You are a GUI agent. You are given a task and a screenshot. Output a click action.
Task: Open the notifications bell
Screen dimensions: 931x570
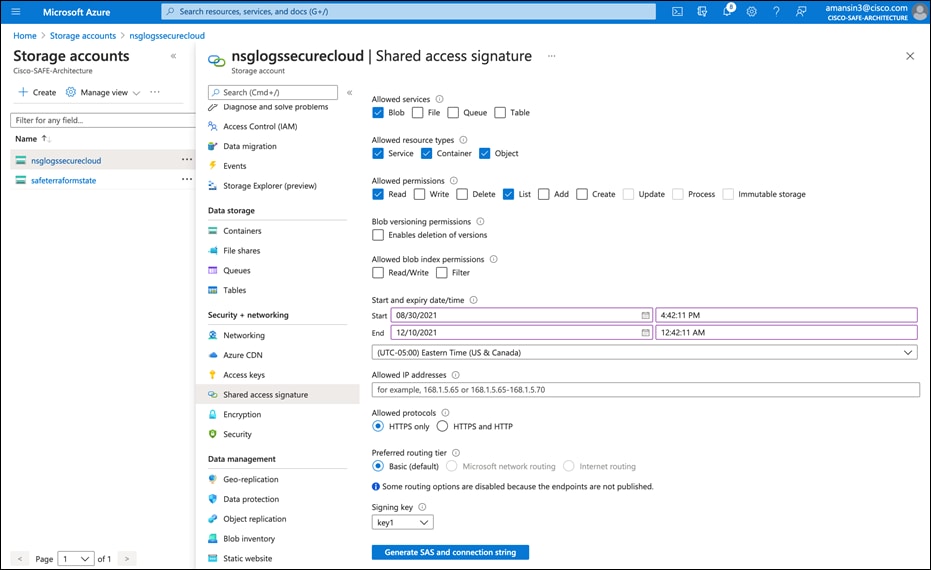point(727,12)
